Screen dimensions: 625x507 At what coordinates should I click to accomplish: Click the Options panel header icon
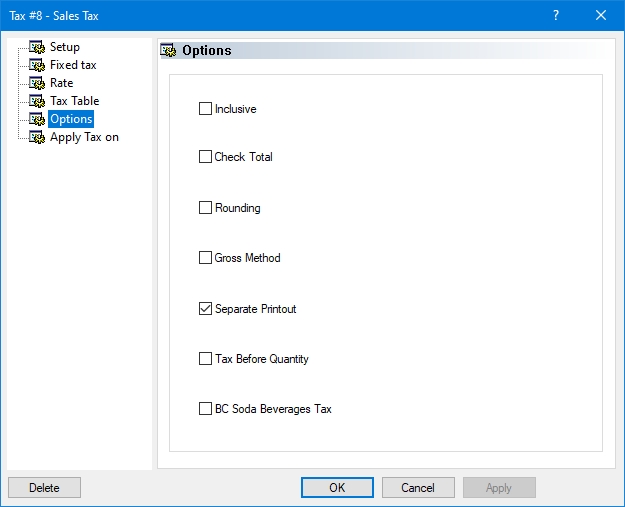[x=170, y=51]
